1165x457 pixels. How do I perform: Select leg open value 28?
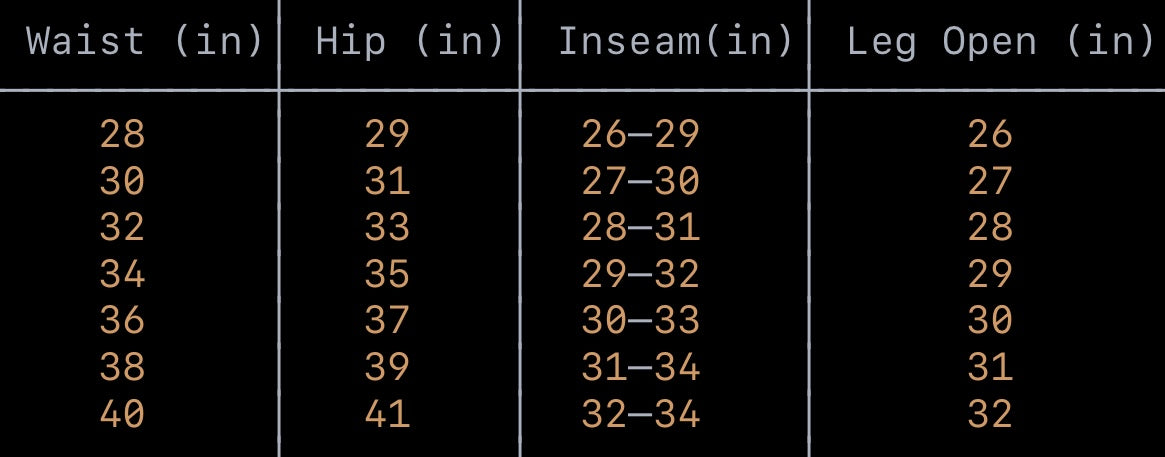click(x=990, y=227)
